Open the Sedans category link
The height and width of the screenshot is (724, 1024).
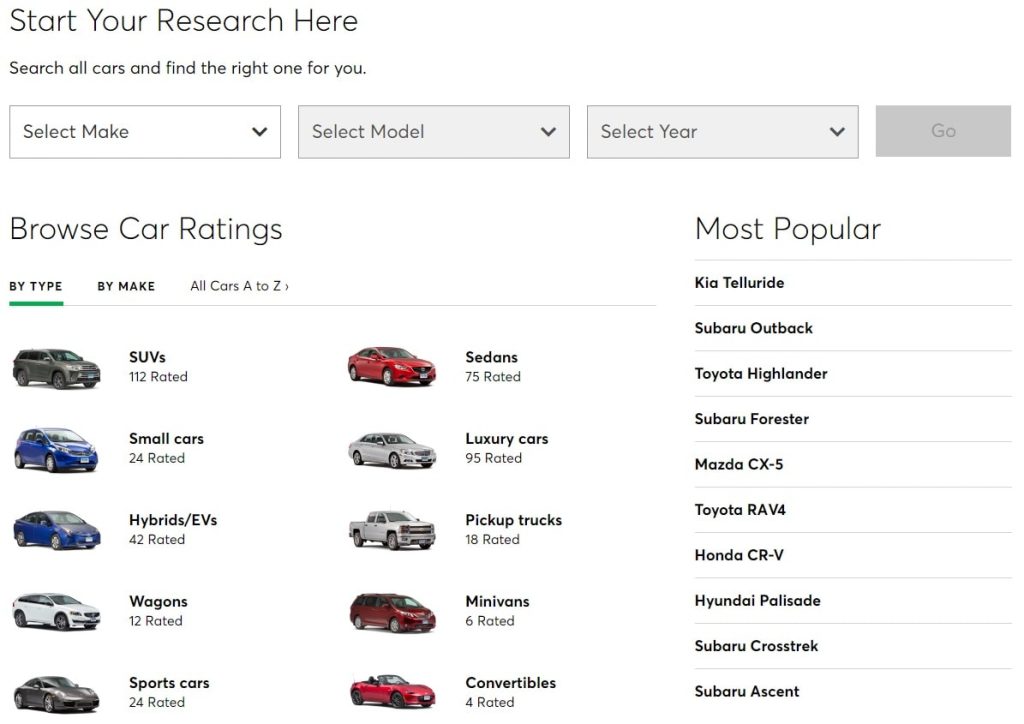click(492, 357)
